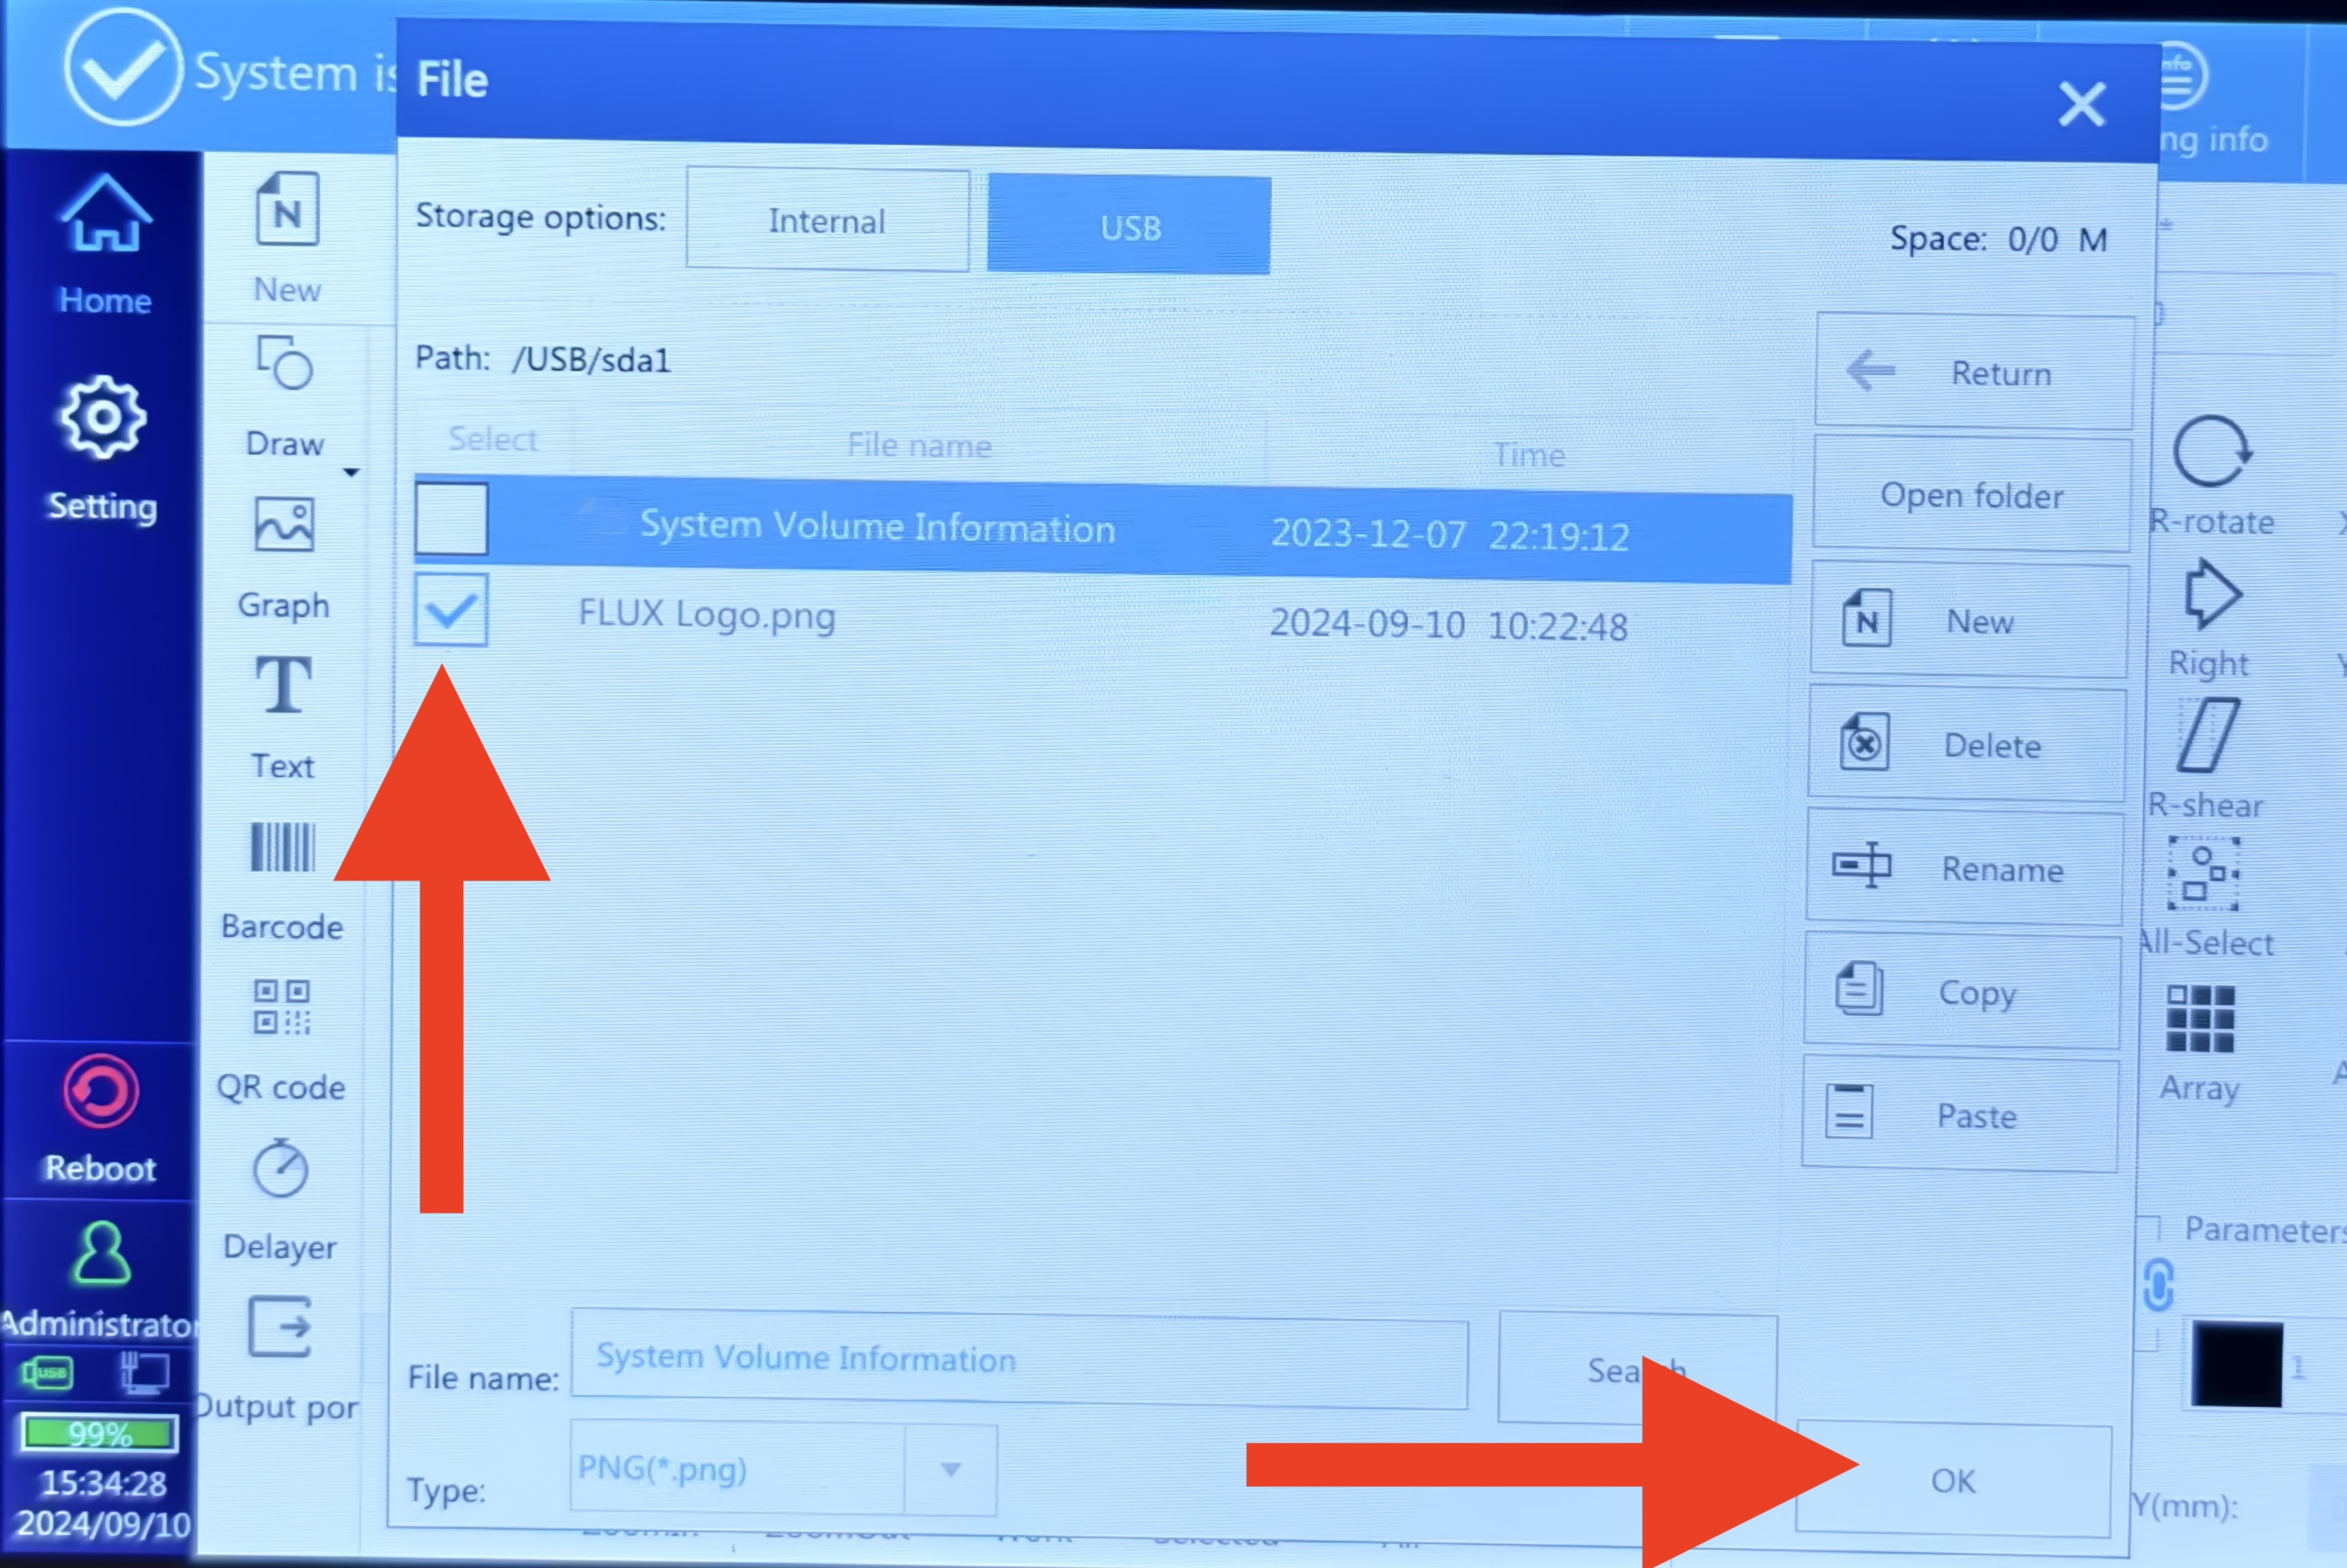
Task: Select the Delayer timer tool
Action: pos(280,1167)
